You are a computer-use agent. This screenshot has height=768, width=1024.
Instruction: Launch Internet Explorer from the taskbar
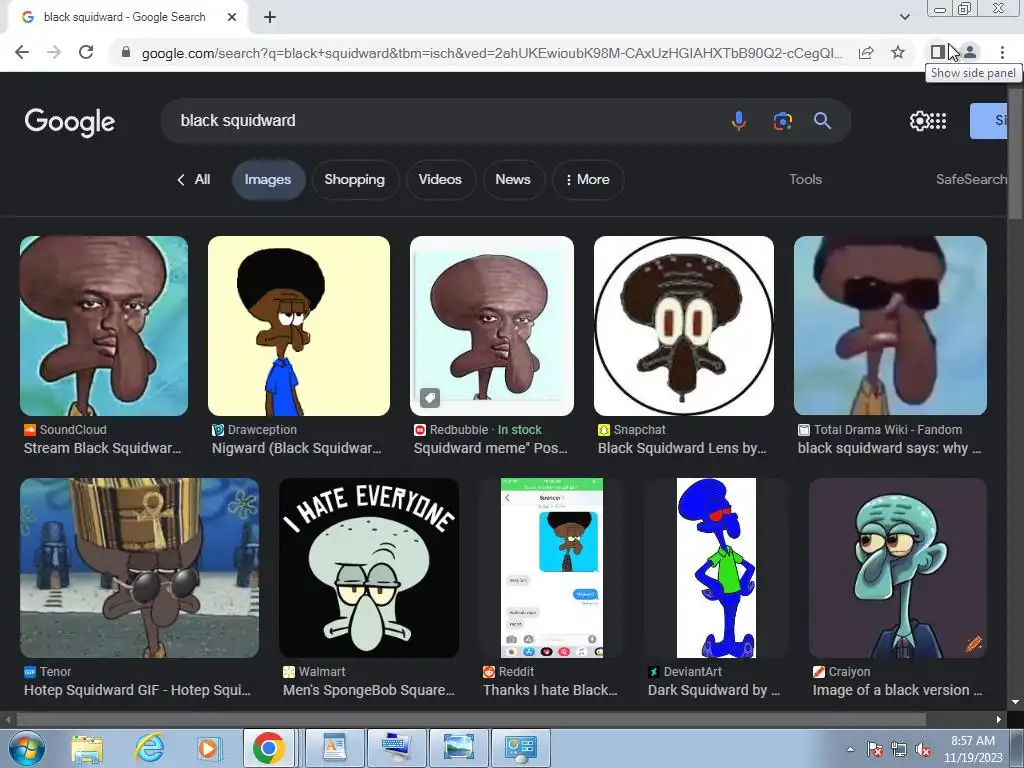(149, 748)
